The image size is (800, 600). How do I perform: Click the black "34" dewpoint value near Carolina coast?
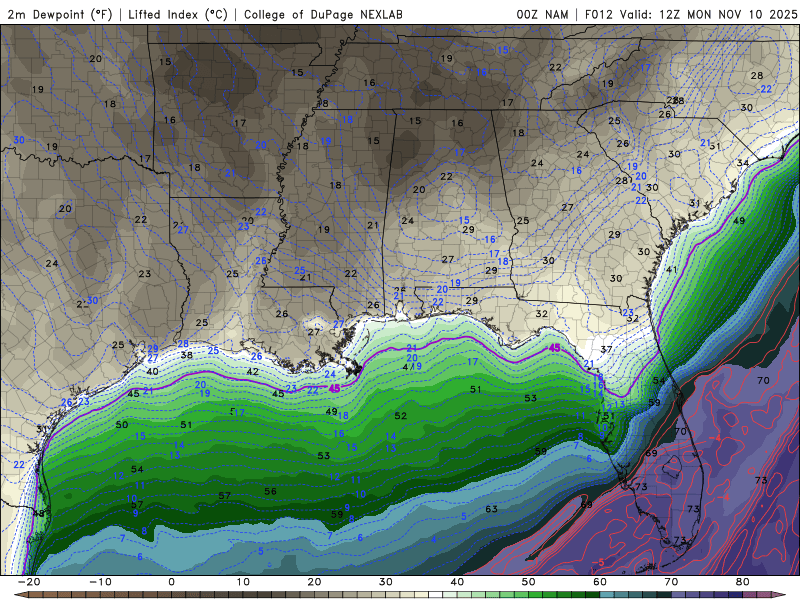(x=743, y=163)
